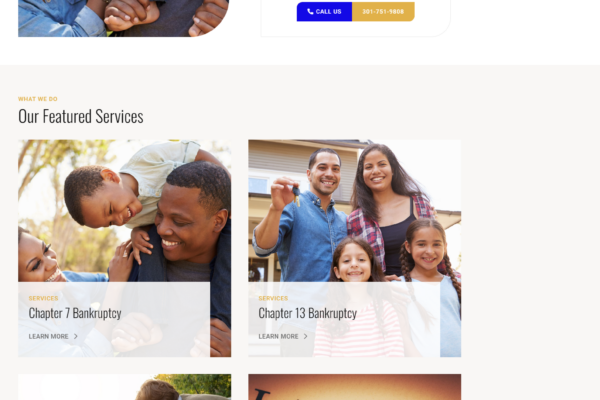Click the chevron arrow beside Chapter 7 Learn More

coord(76,336)
